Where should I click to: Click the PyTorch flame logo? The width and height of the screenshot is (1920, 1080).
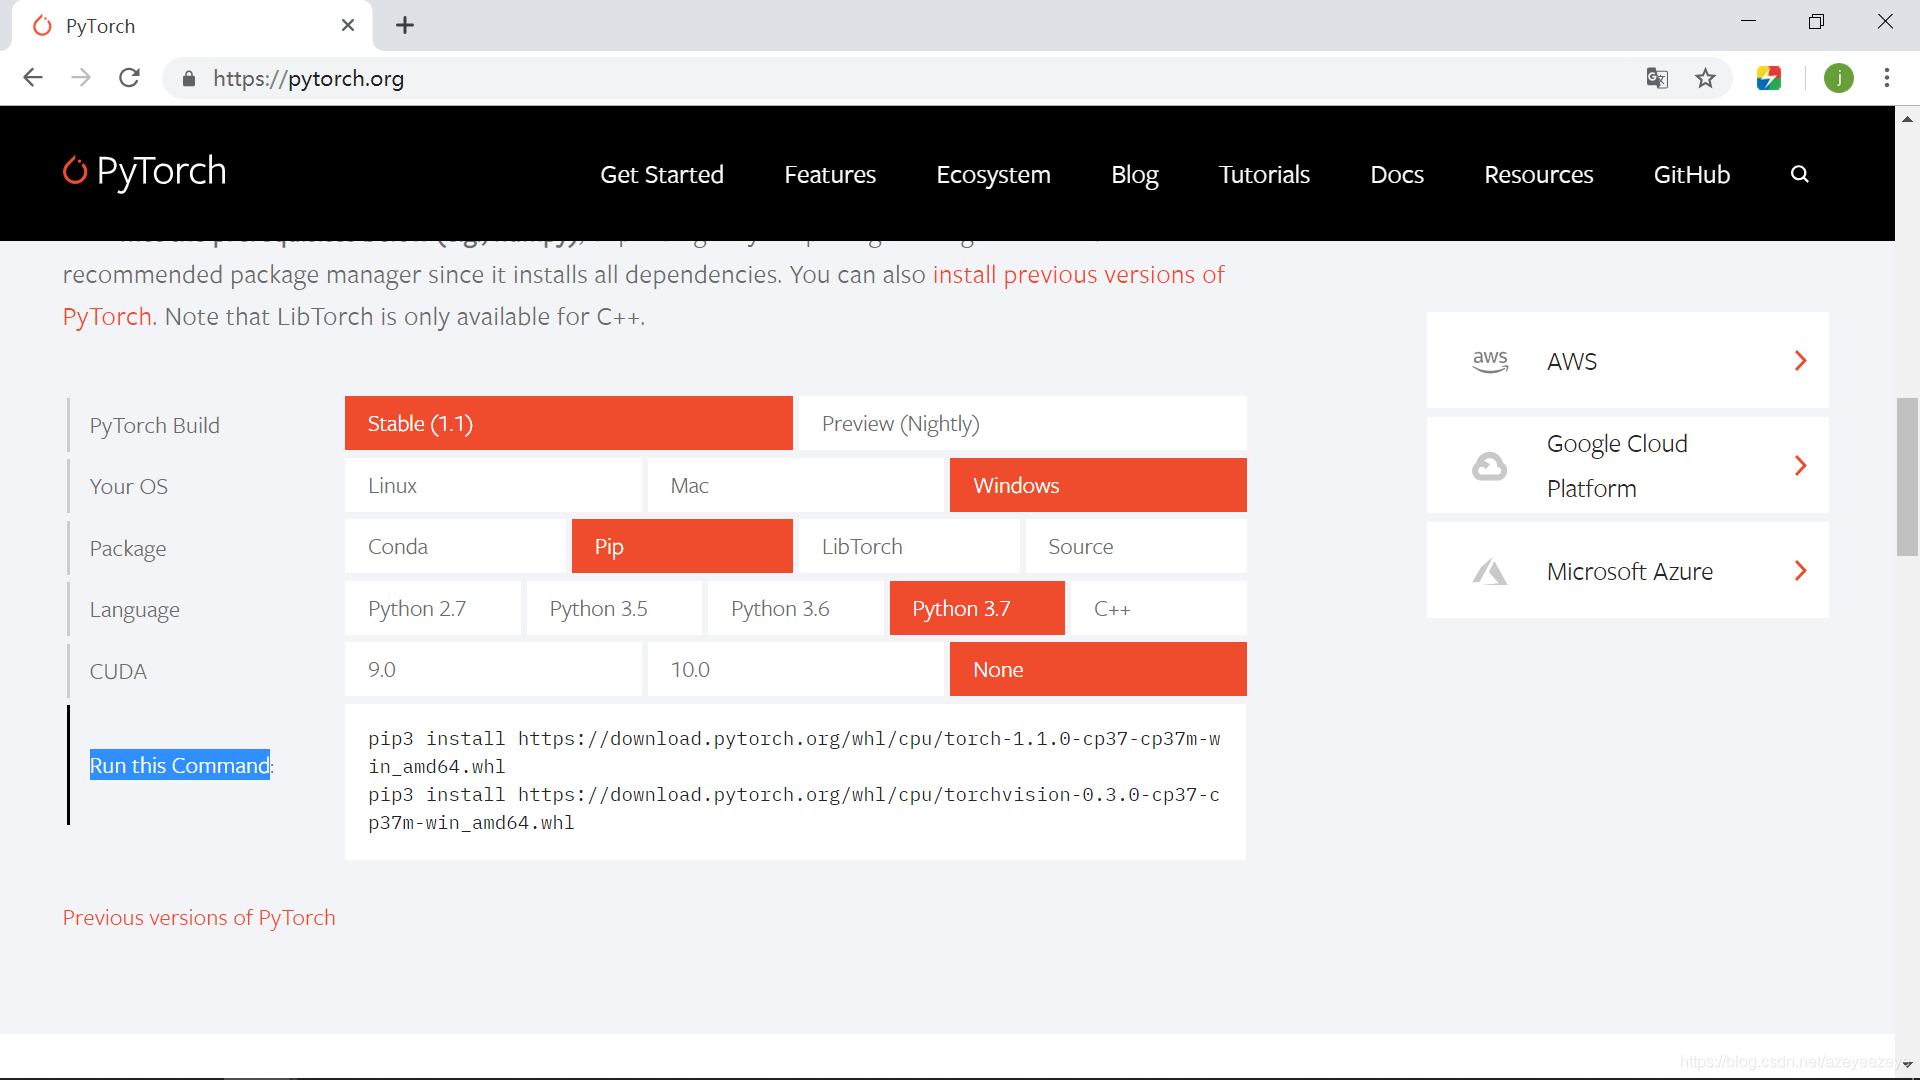pyautogui.click(x=75, y=171)
